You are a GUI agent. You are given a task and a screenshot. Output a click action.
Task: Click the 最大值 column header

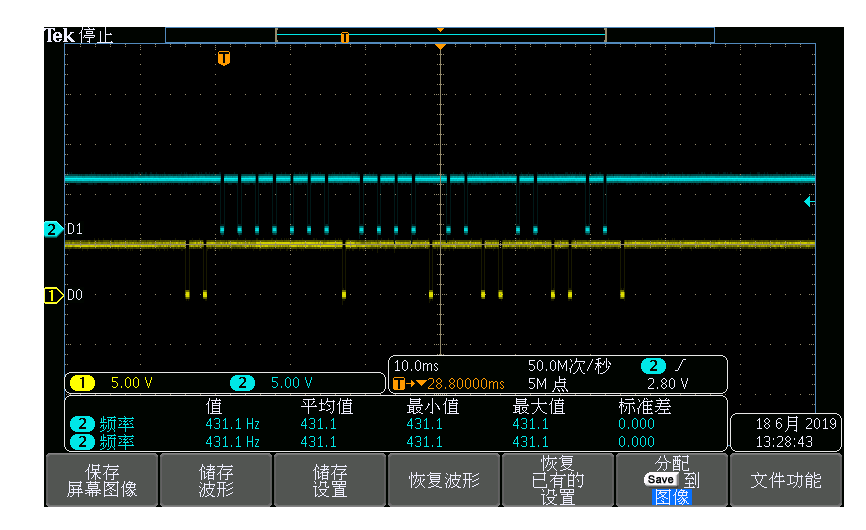pyautogui.click(x=538, y=407)
